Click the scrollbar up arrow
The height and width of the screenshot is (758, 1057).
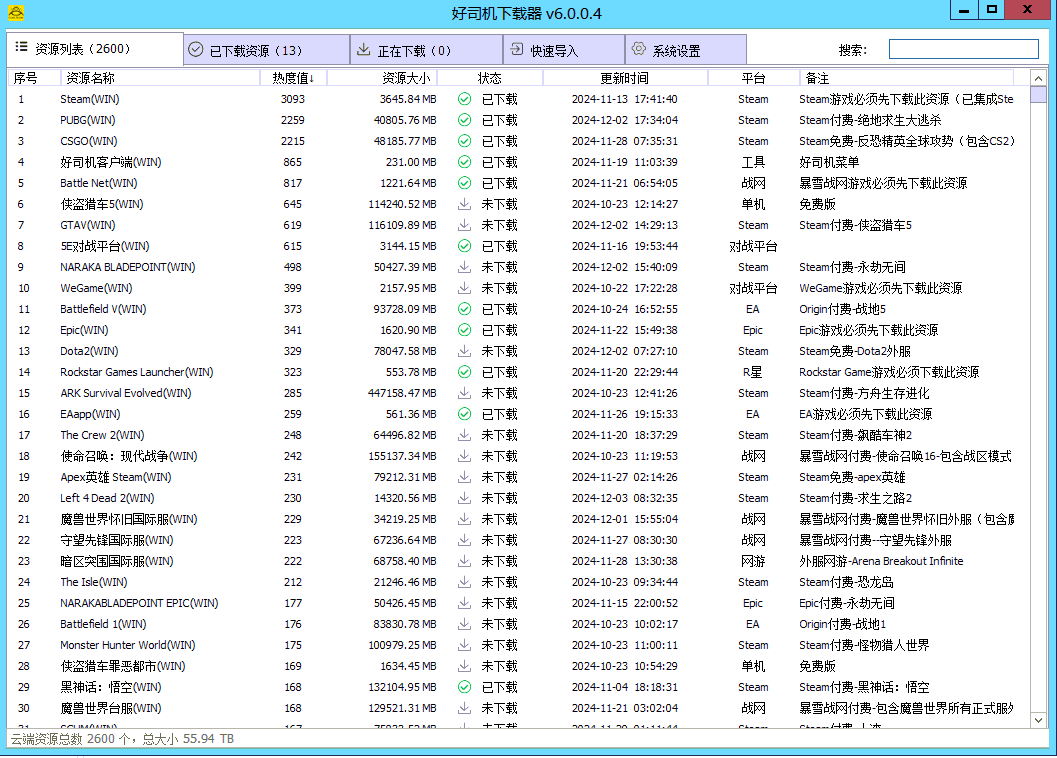1038,78
